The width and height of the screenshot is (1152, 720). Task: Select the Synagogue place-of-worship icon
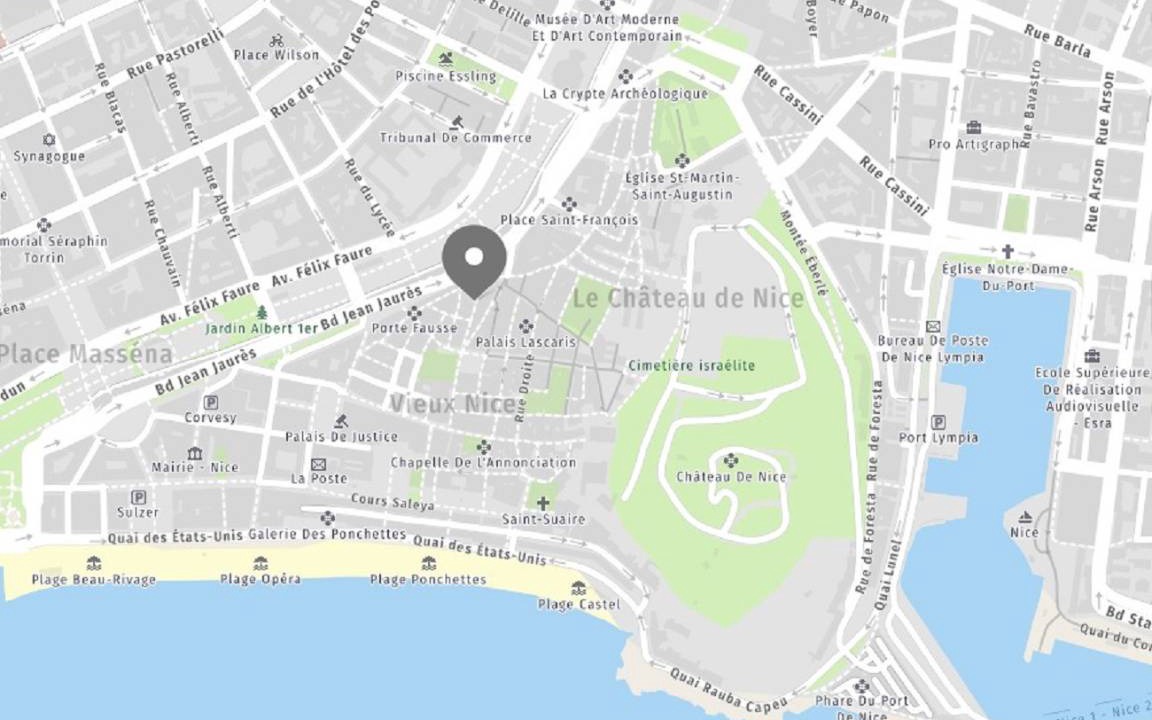click(x=48, y=140)
